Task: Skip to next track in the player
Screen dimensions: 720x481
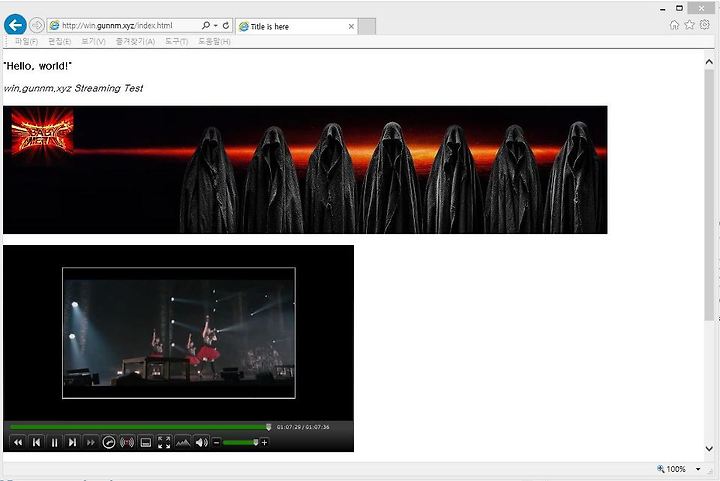Action: click(x=72, y=442)
